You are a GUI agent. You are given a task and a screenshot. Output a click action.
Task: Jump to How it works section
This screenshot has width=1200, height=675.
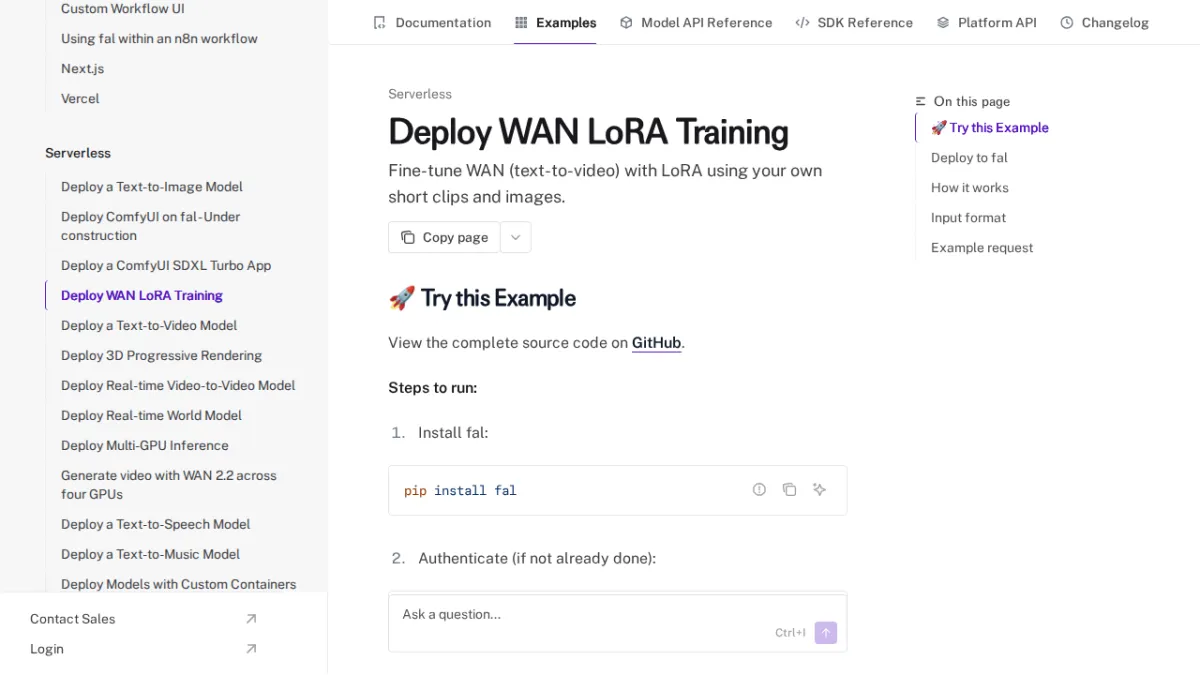coord(969,188)
